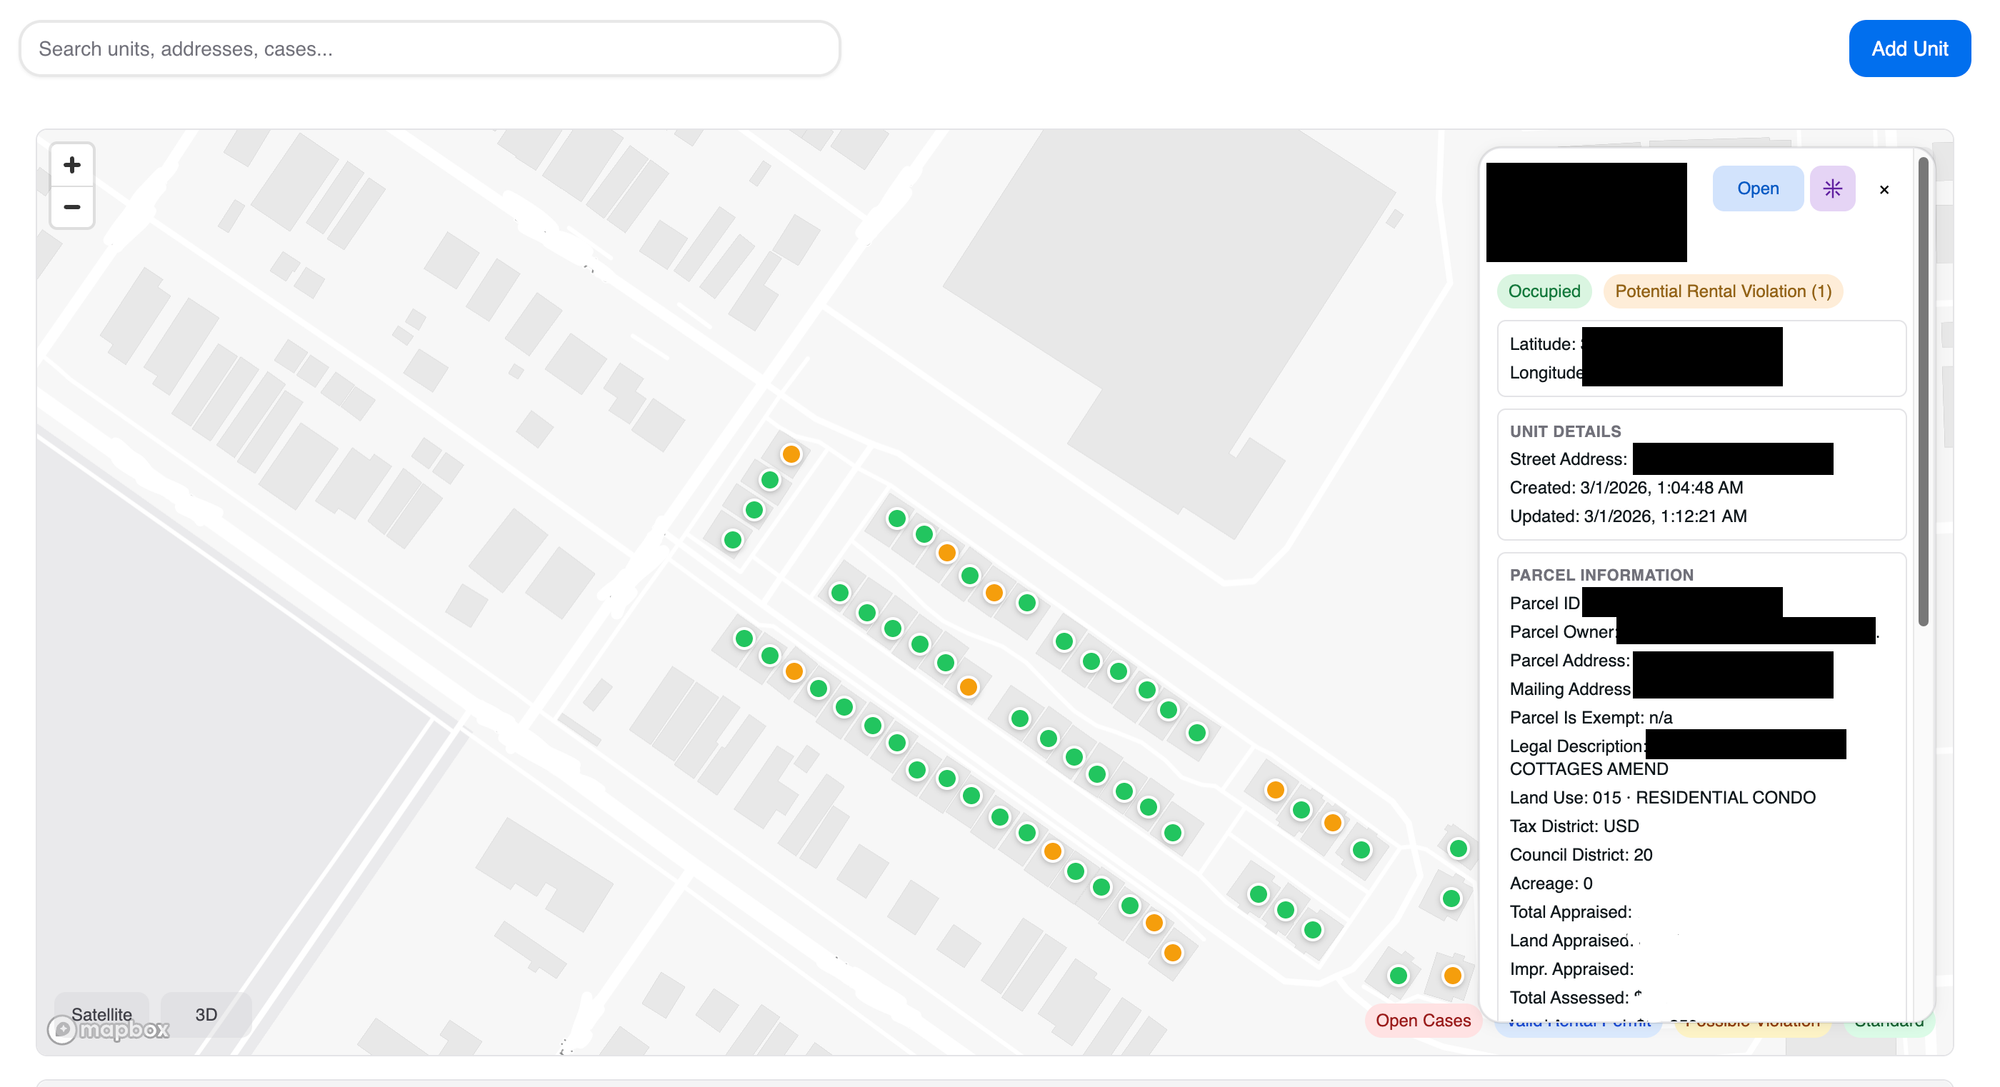Zoom in on the map
2000x1087 pixels.
point(72,165)
